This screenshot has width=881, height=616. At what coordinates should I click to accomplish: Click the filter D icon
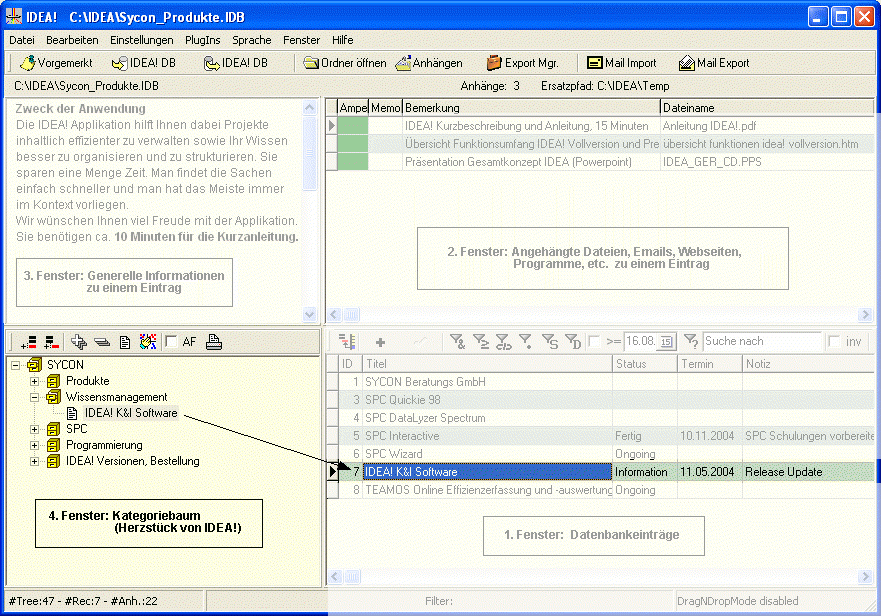click(573, 342)
